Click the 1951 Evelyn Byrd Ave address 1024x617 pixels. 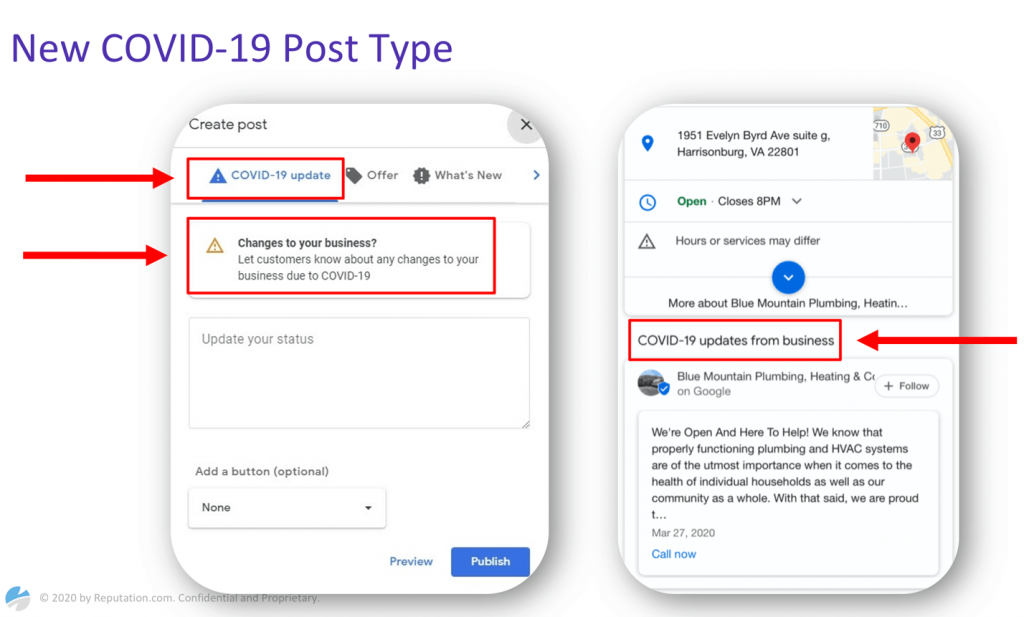(x=753, y=144)
